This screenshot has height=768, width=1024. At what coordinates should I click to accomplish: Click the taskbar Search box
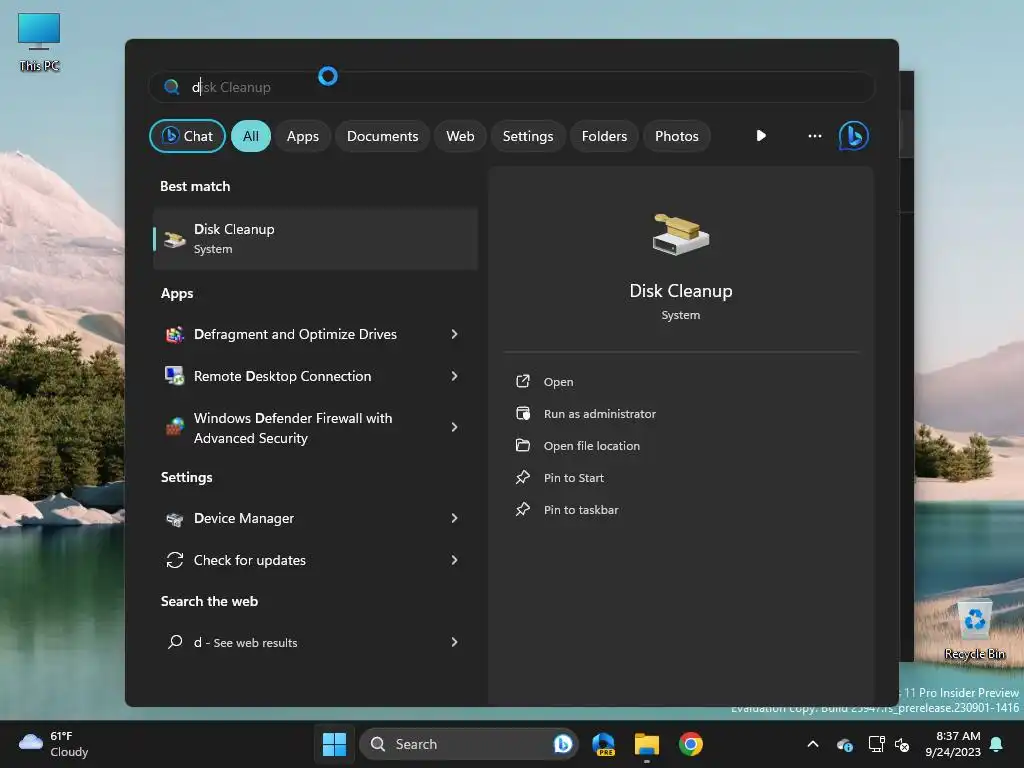point(468,744)
